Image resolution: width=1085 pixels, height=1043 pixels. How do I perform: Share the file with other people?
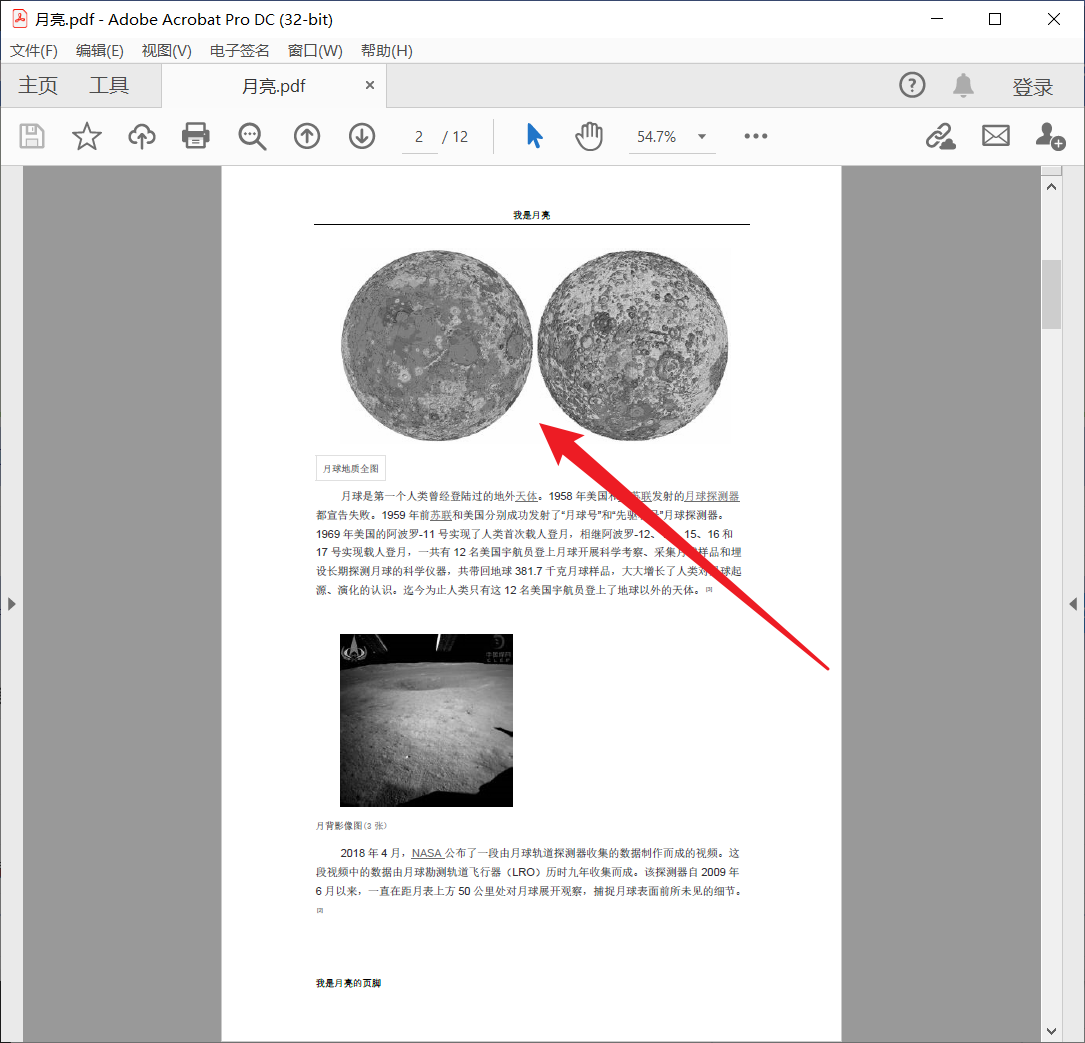pyautogui.click(x=1050, y=136)
